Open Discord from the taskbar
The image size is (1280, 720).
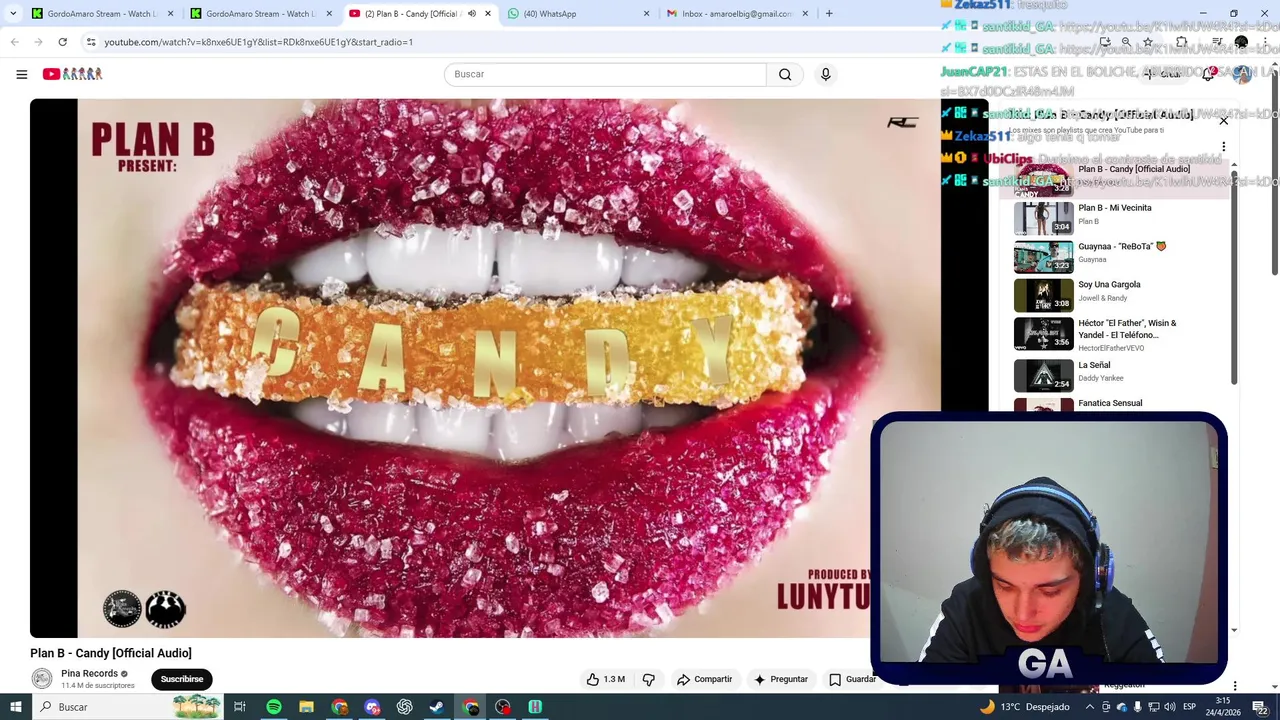point(372,707)
